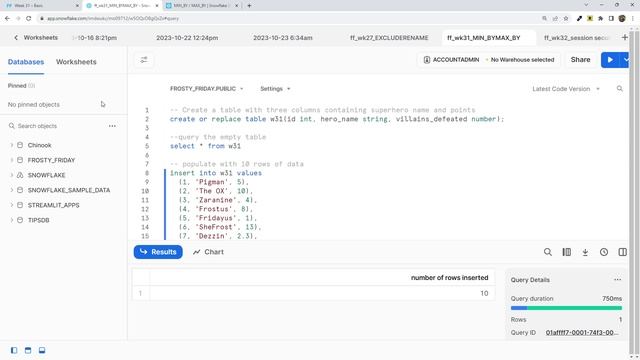Open the ff_wk32_session worksheet tab
The height and width of the screenshot is (360, 640).
[576, 38]
